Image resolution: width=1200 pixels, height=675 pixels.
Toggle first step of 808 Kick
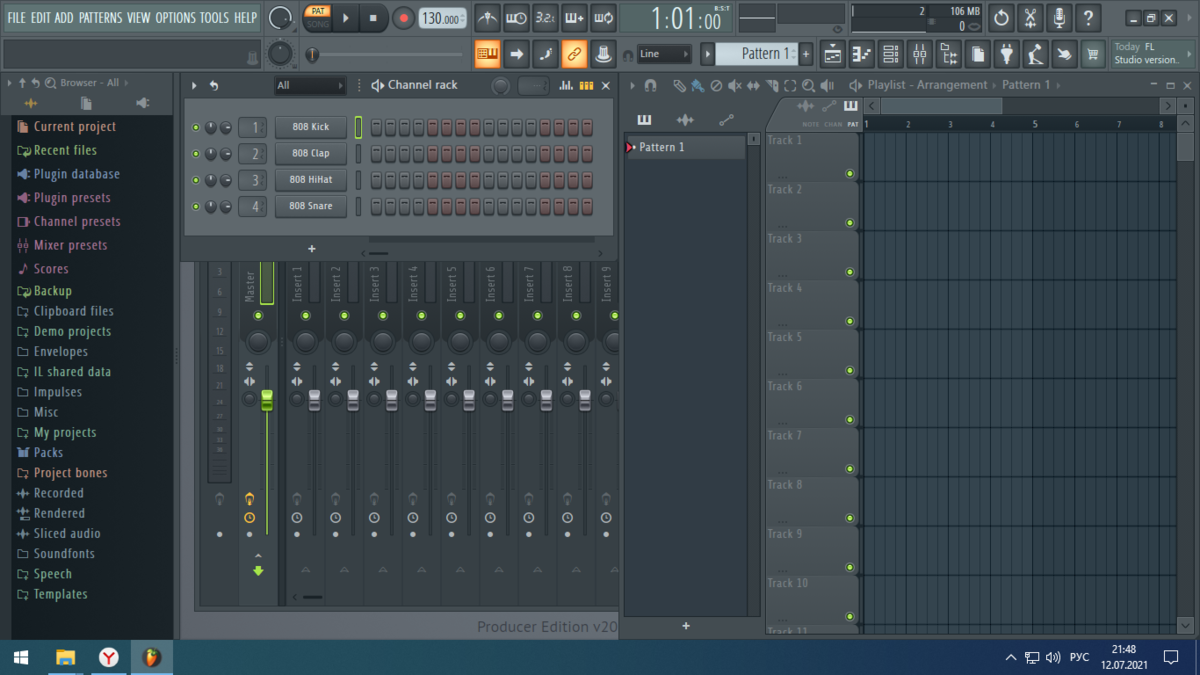click(x=376, y=128)
